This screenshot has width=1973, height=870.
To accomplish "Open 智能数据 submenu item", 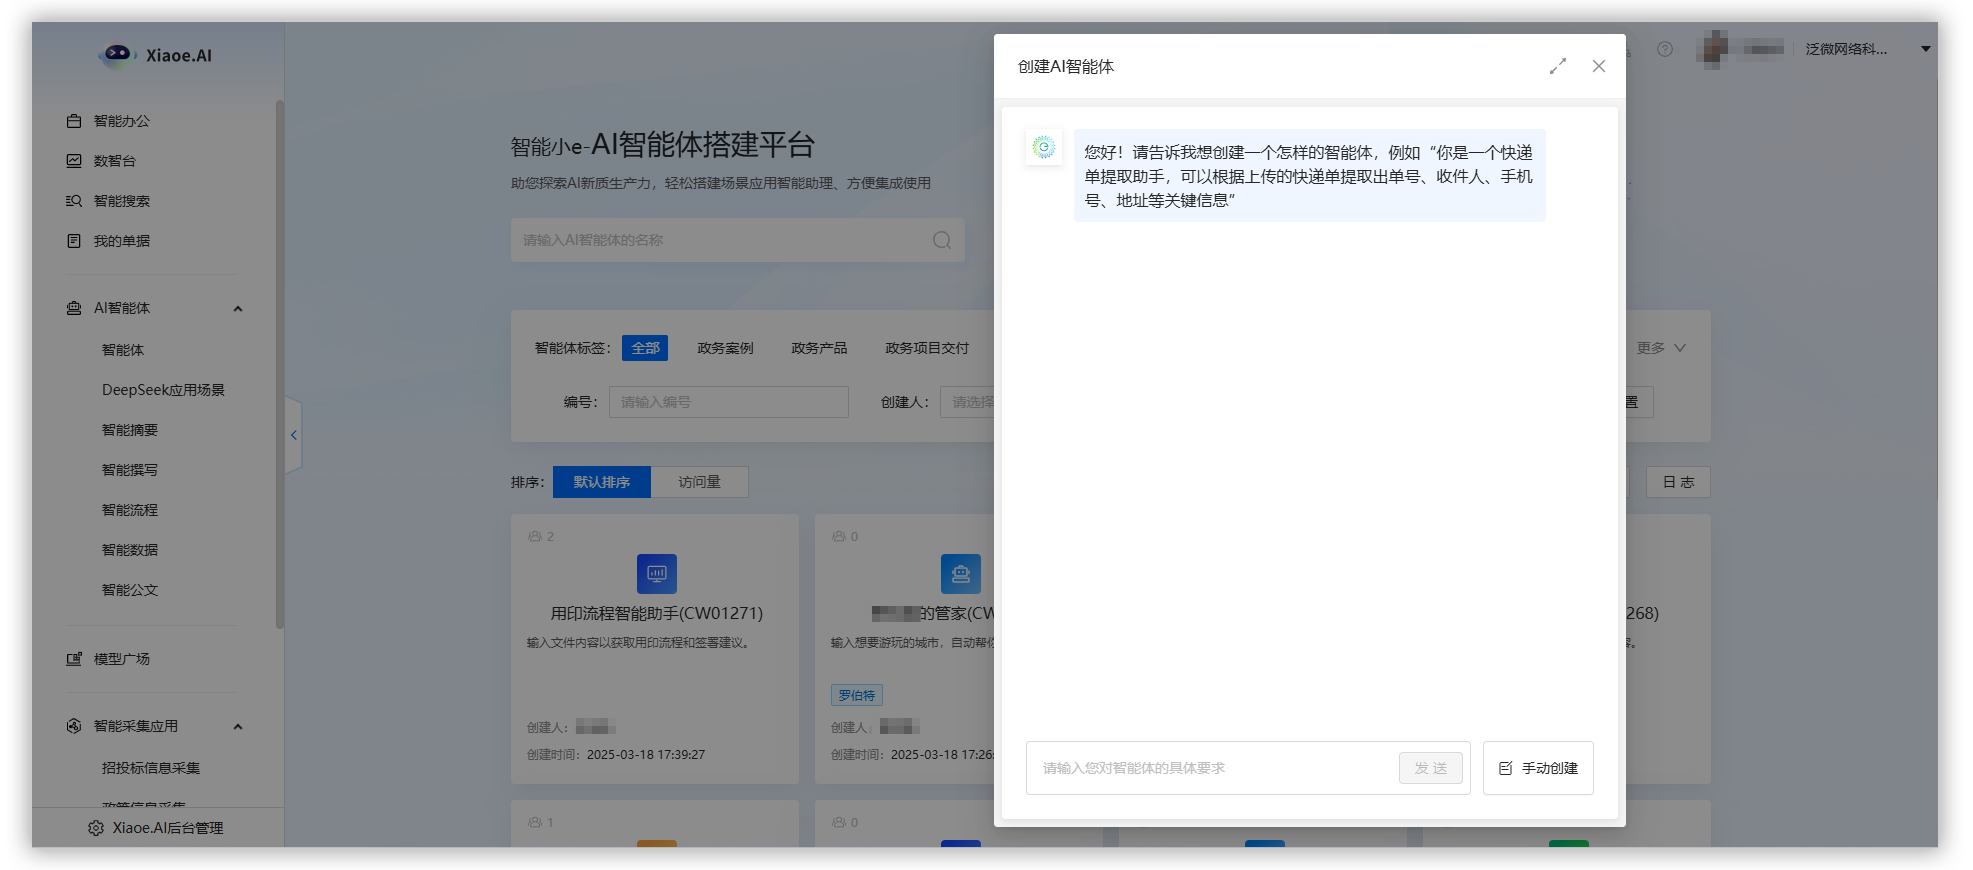I will click(x=130, y=550).
